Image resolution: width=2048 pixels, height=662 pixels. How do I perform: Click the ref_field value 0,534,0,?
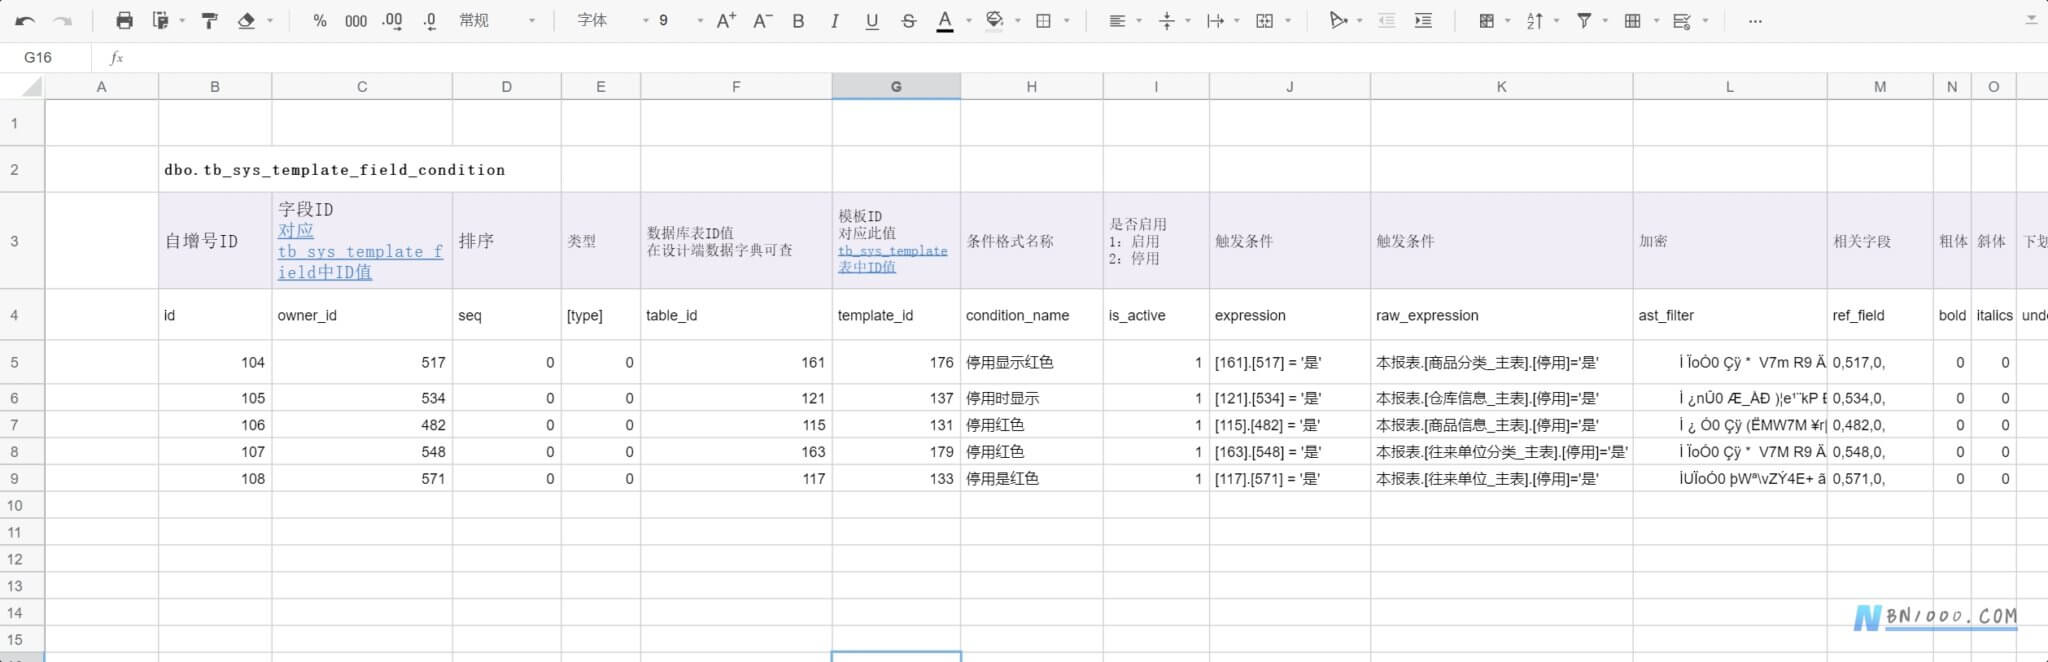pyautogui.click(x=1880, y=398)
